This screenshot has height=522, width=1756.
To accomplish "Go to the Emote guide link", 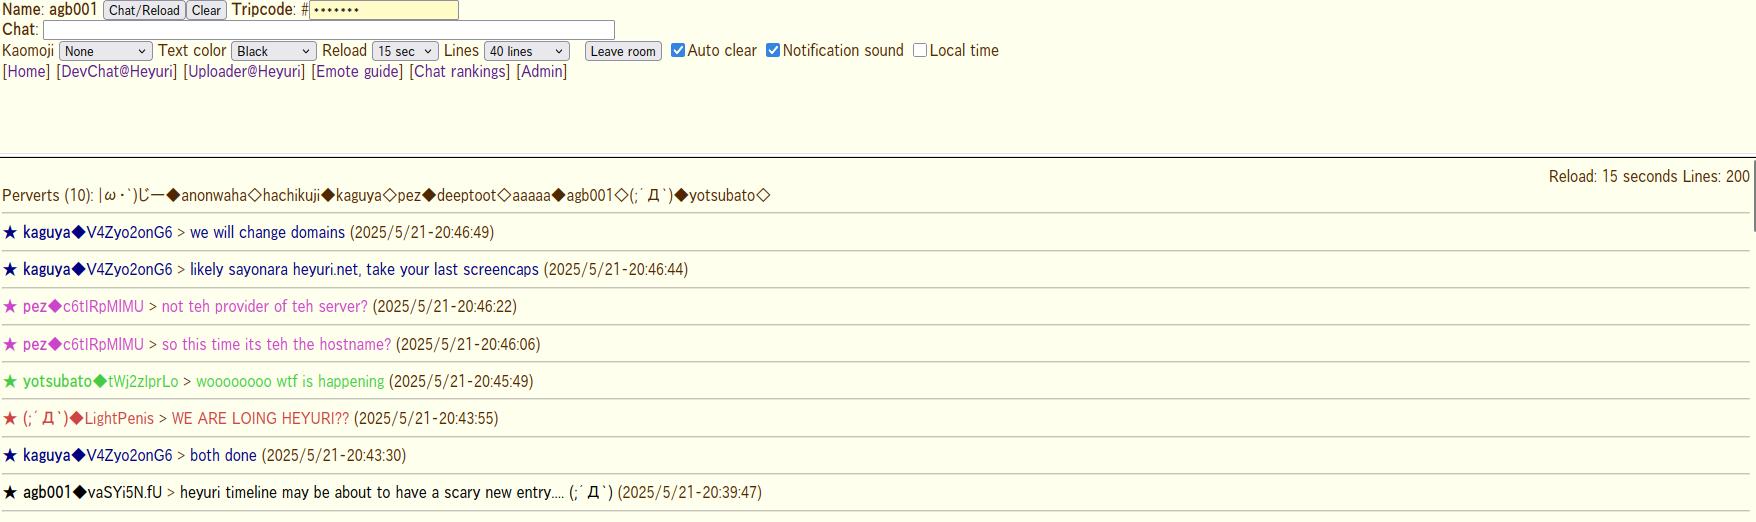I will tap(357, 71).
